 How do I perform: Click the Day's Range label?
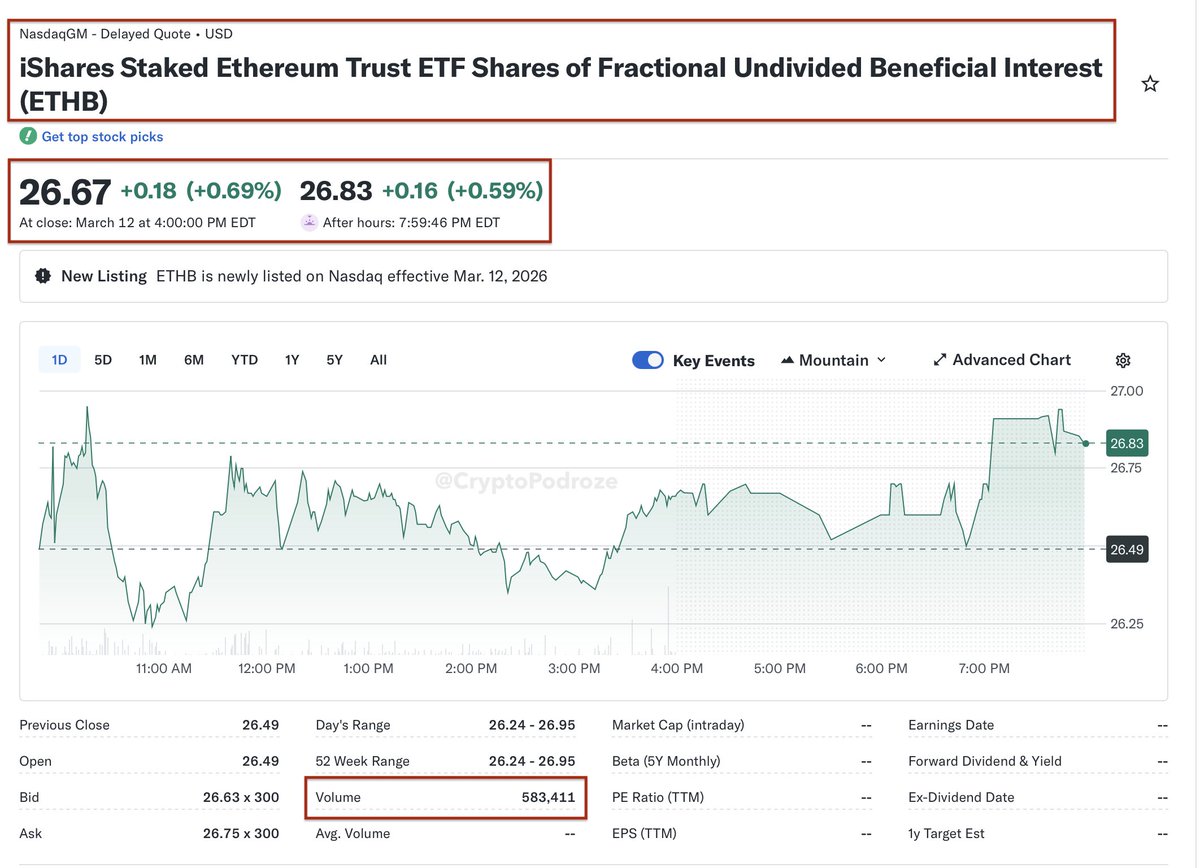click(x=353, y=725)
